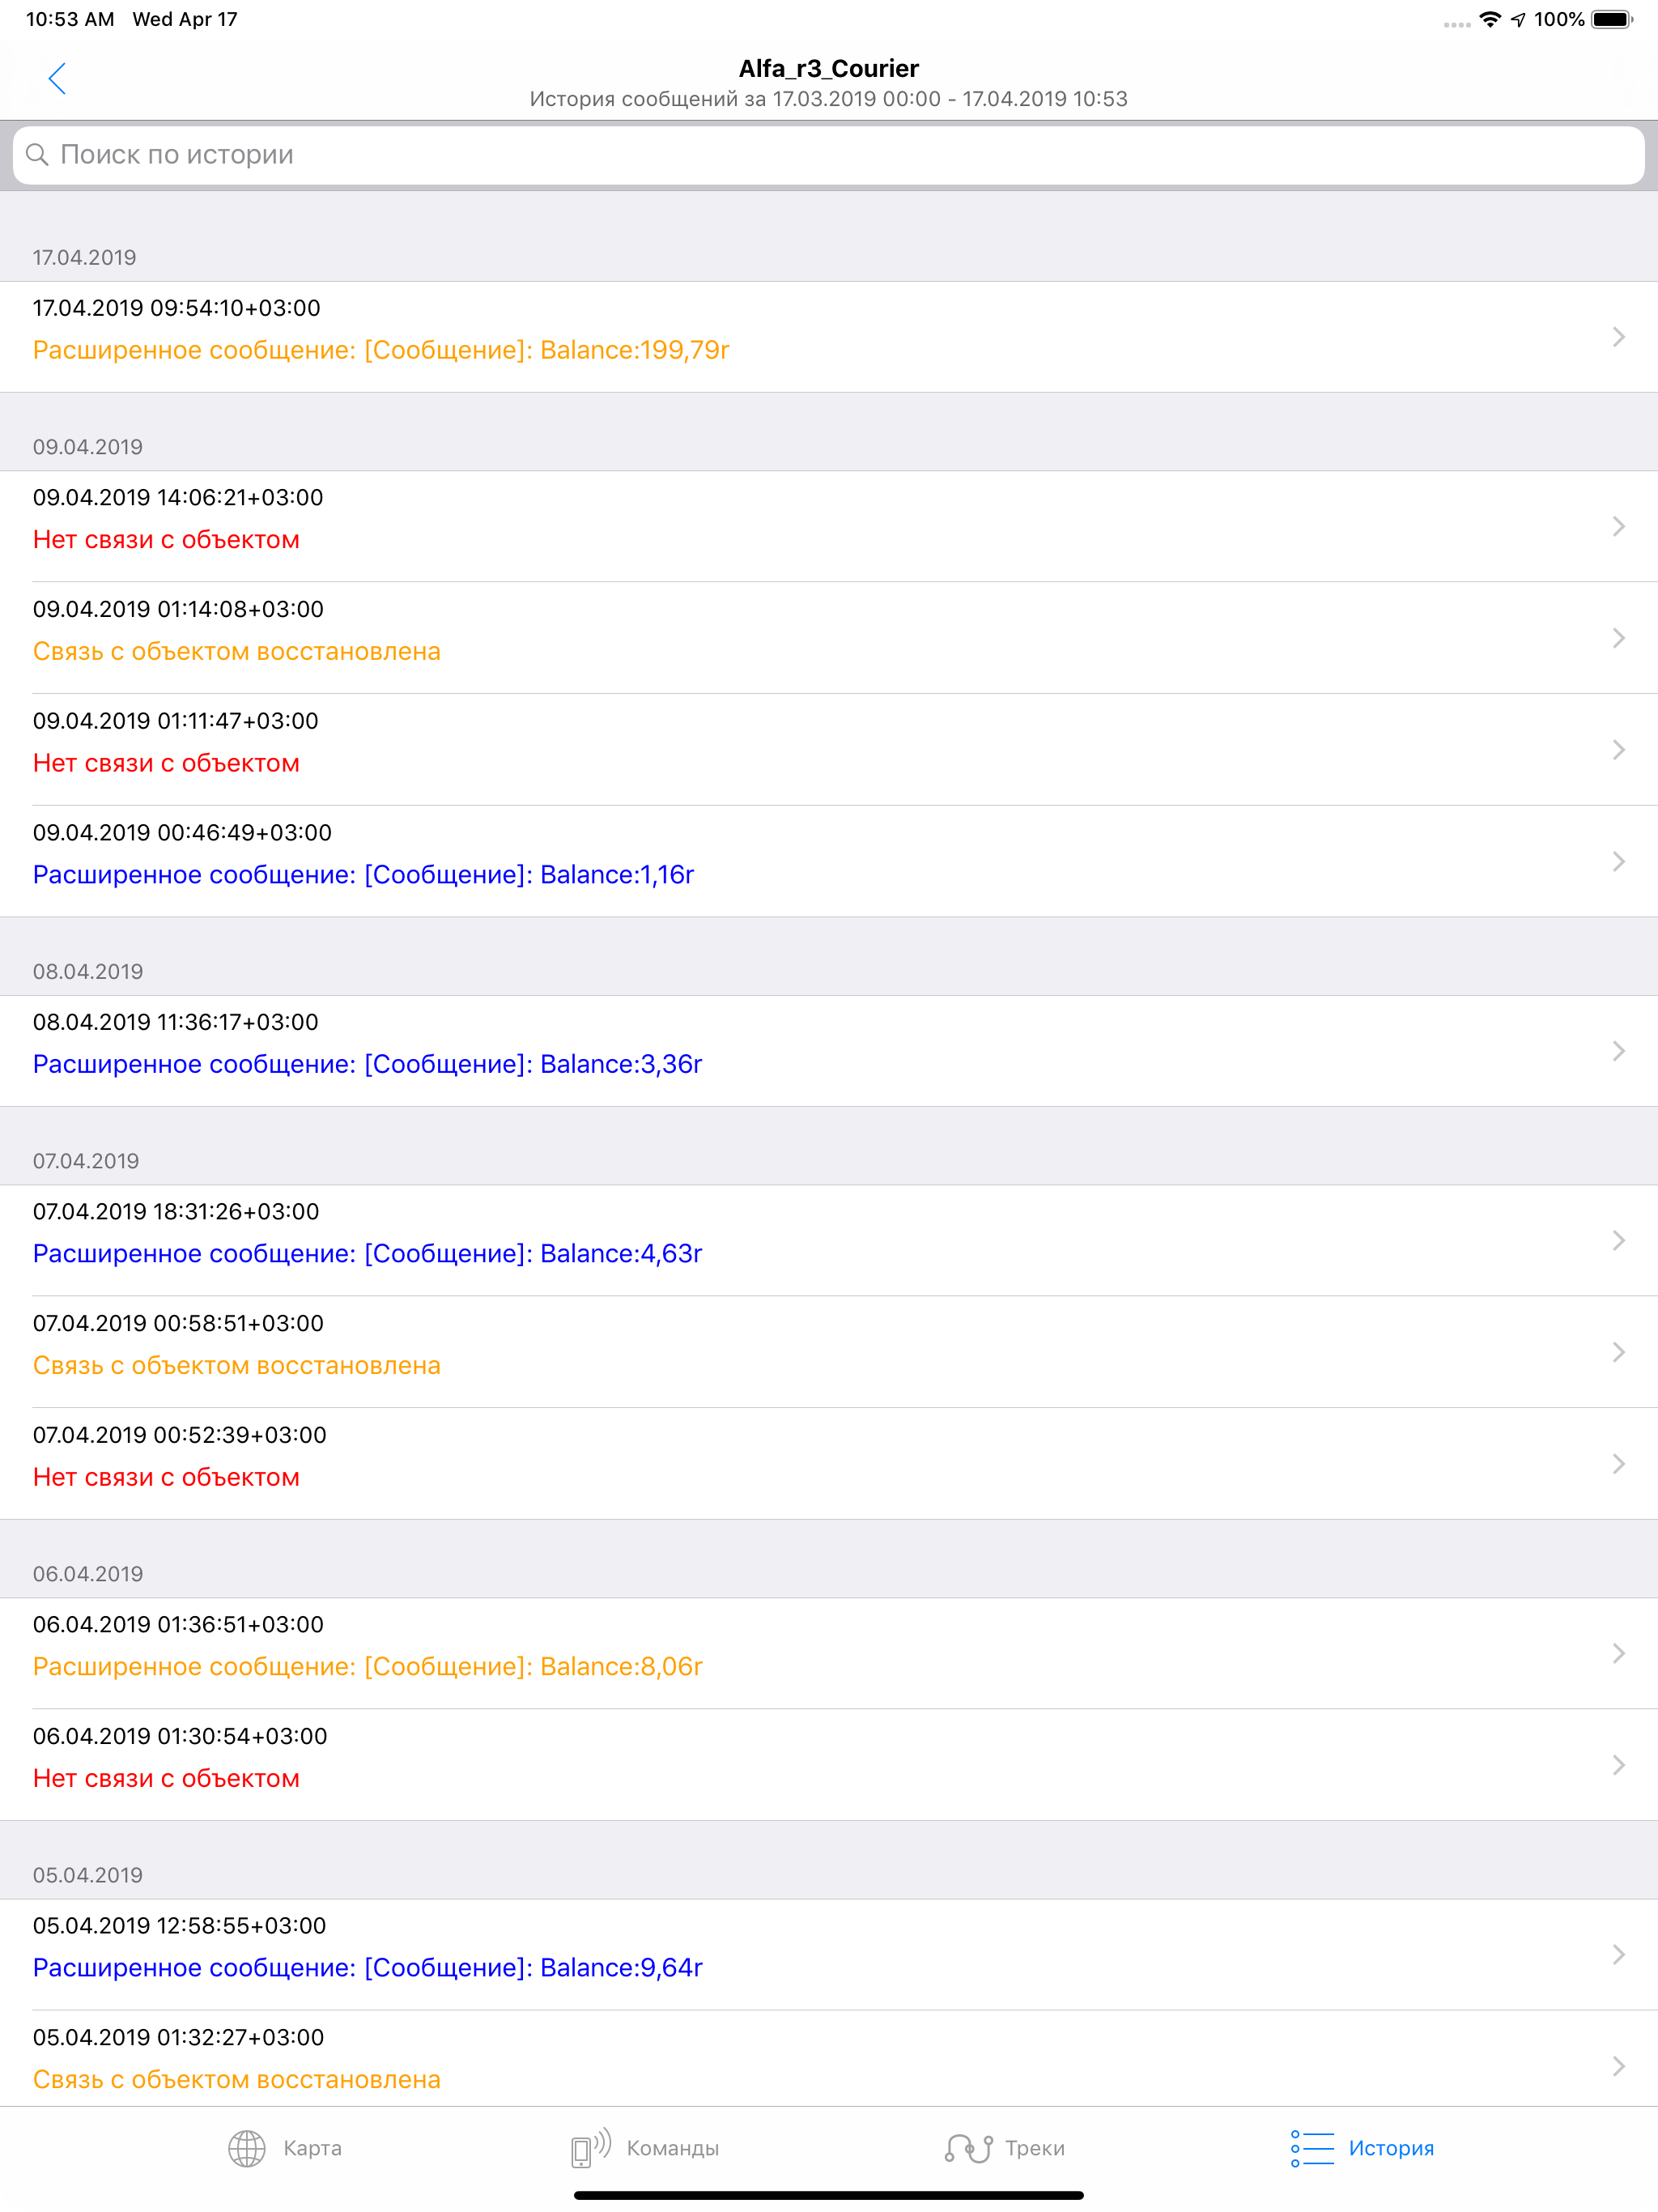Viewport: 1658px width, 2212px height.
Task: Expand chevron for 09.04.2019 01:14:08 entry
Action: click(1619, 638)
